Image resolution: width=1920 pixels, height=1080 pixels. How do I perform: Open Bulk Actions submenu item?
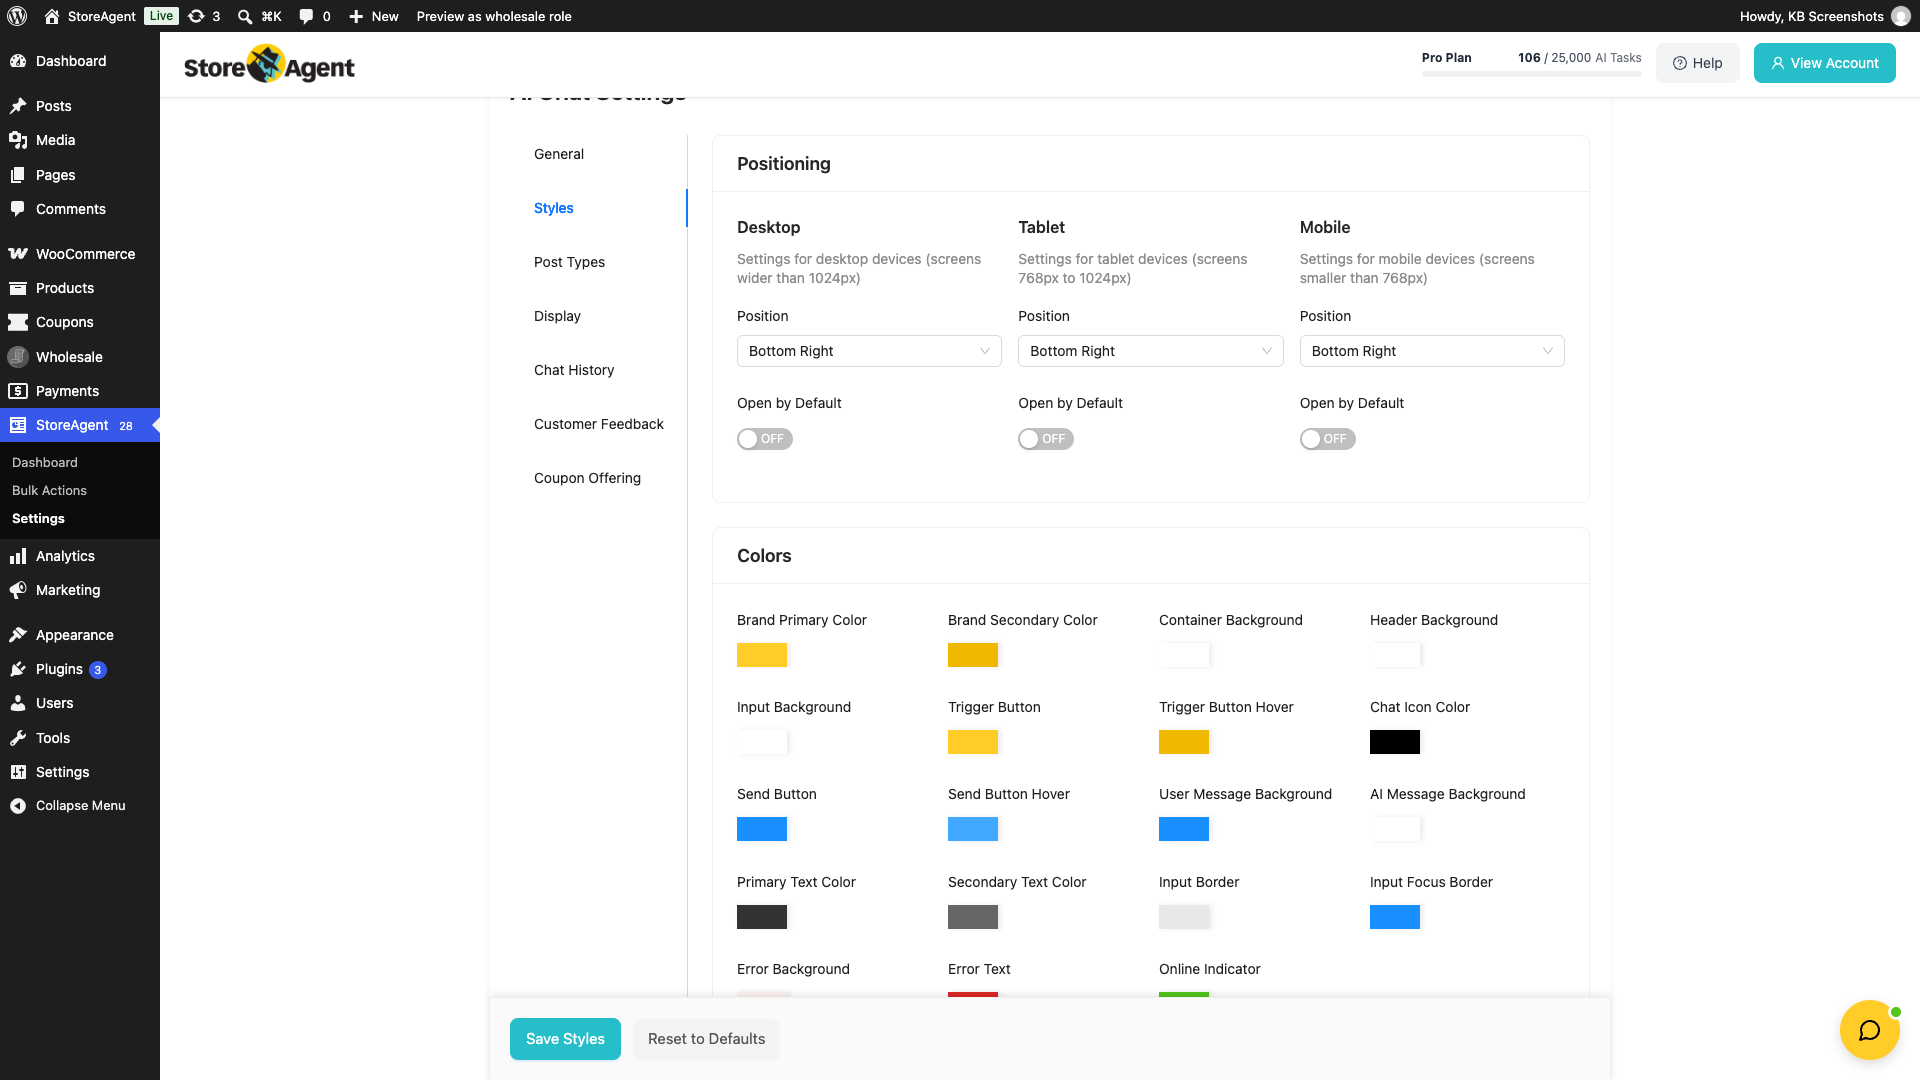pos(49,490)
